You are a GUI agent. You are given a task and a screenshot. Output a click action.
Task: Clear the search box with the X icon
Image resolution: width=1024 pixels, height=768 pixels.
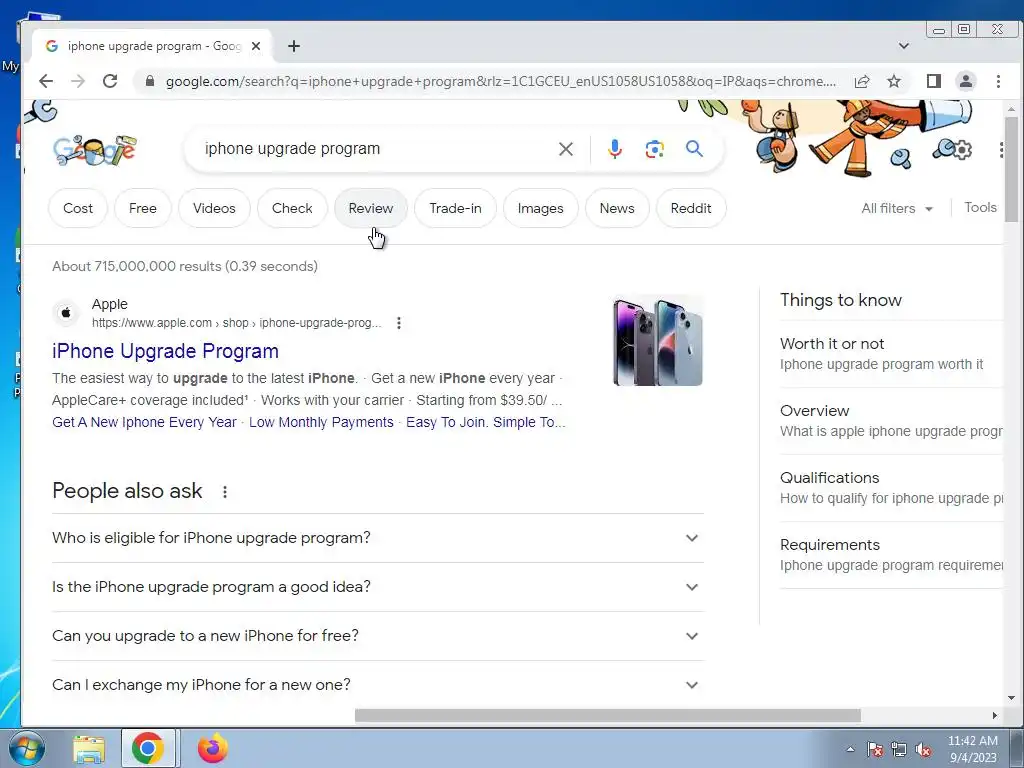coord(566,149)
